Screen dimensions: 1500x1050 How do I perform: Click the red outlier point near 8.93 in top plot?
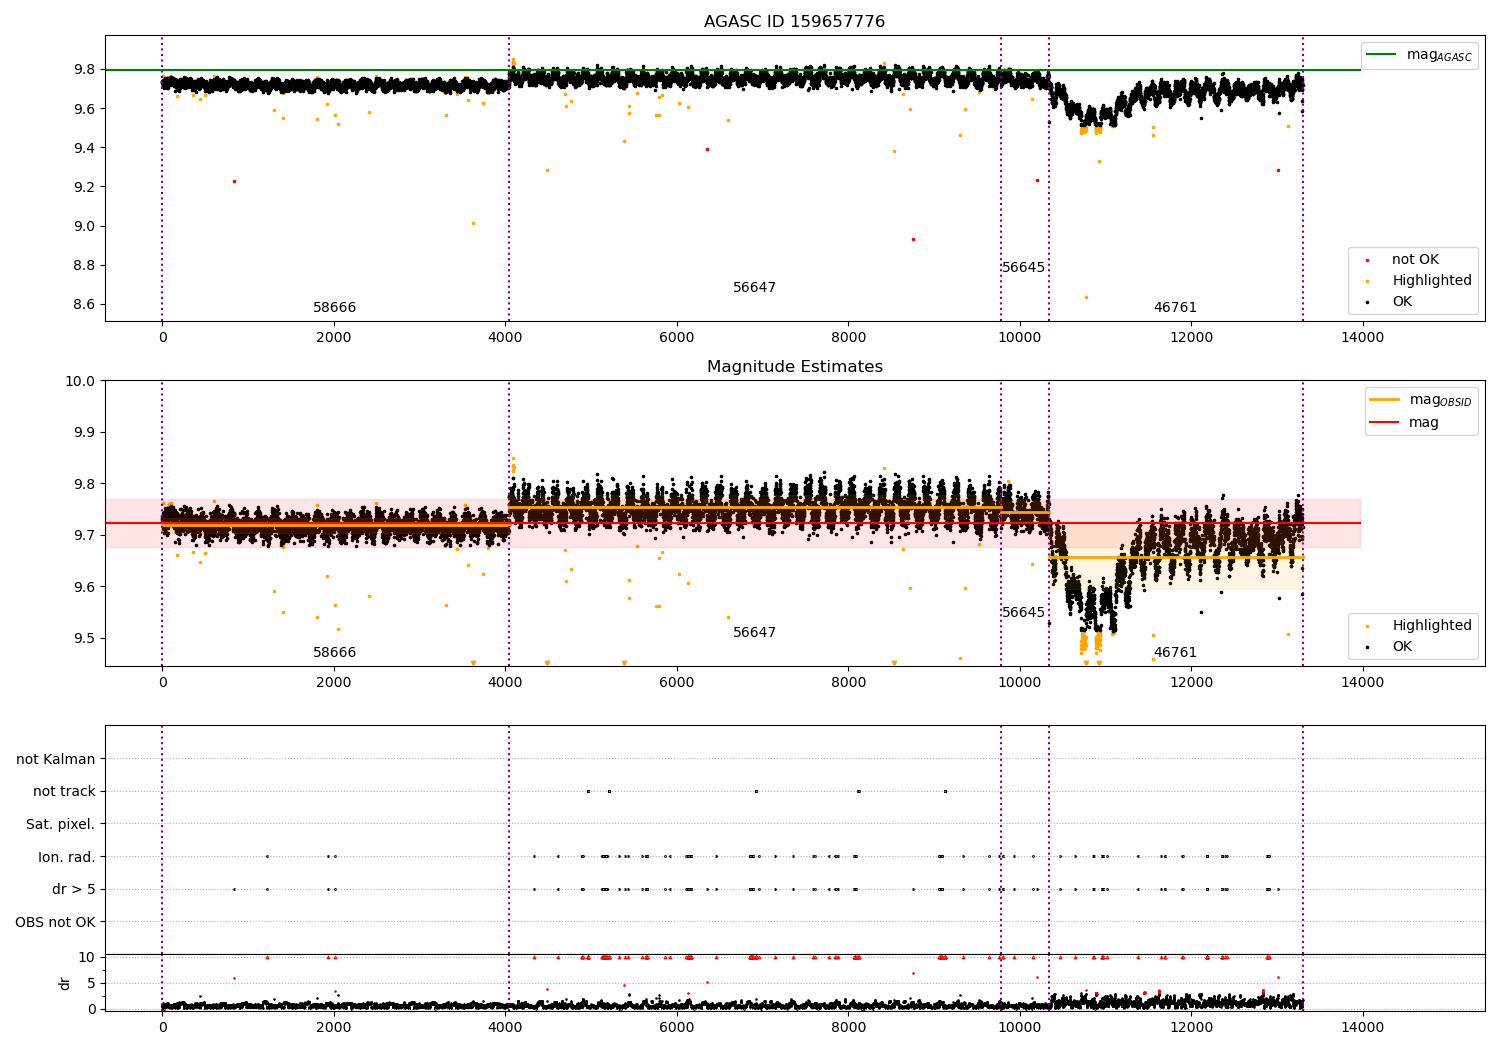click(x=913, y=239)
